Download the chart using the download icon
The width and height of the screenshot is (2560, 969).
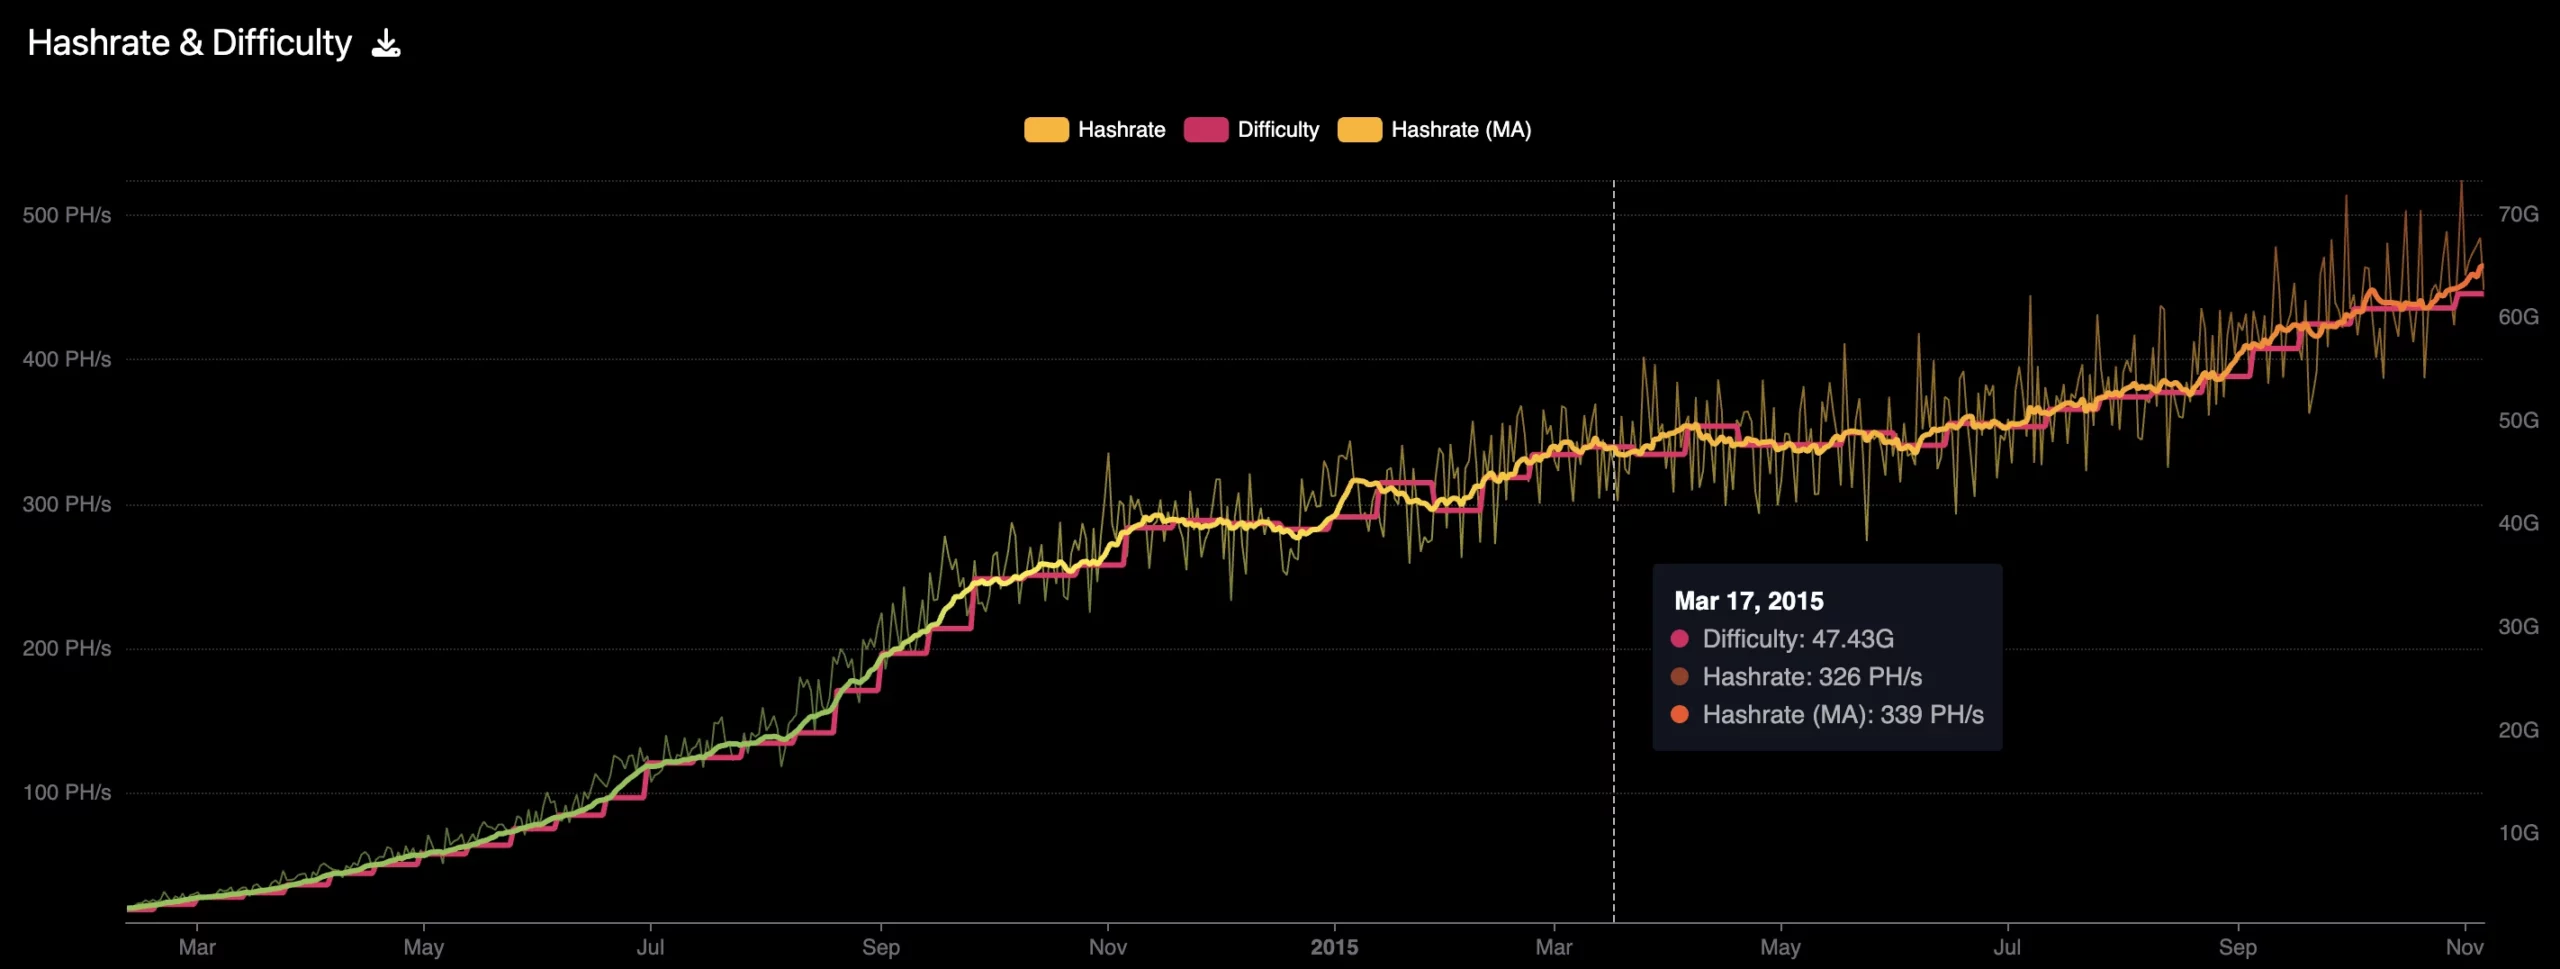coord(385,42)
